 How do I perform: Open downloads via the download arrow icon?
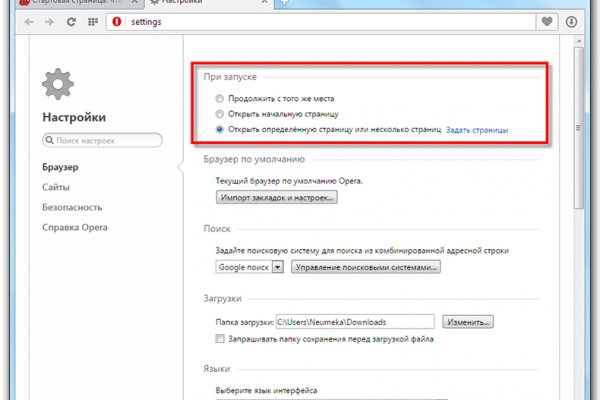(x=572, y=21)
